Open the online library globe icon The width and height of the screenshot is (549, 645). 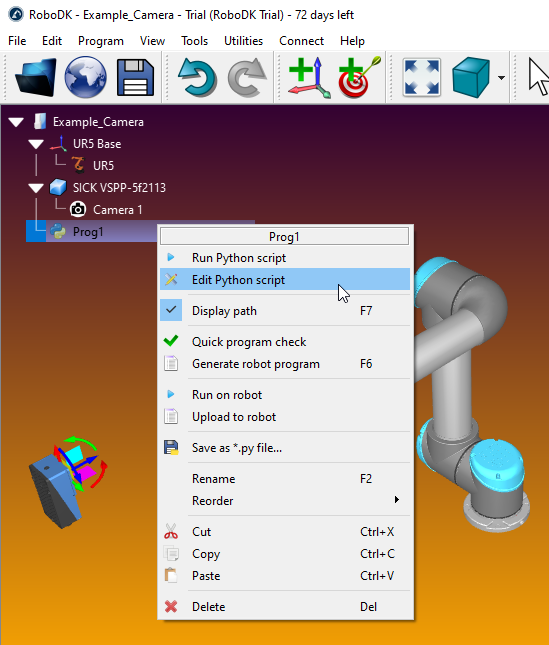click(86, 77)
